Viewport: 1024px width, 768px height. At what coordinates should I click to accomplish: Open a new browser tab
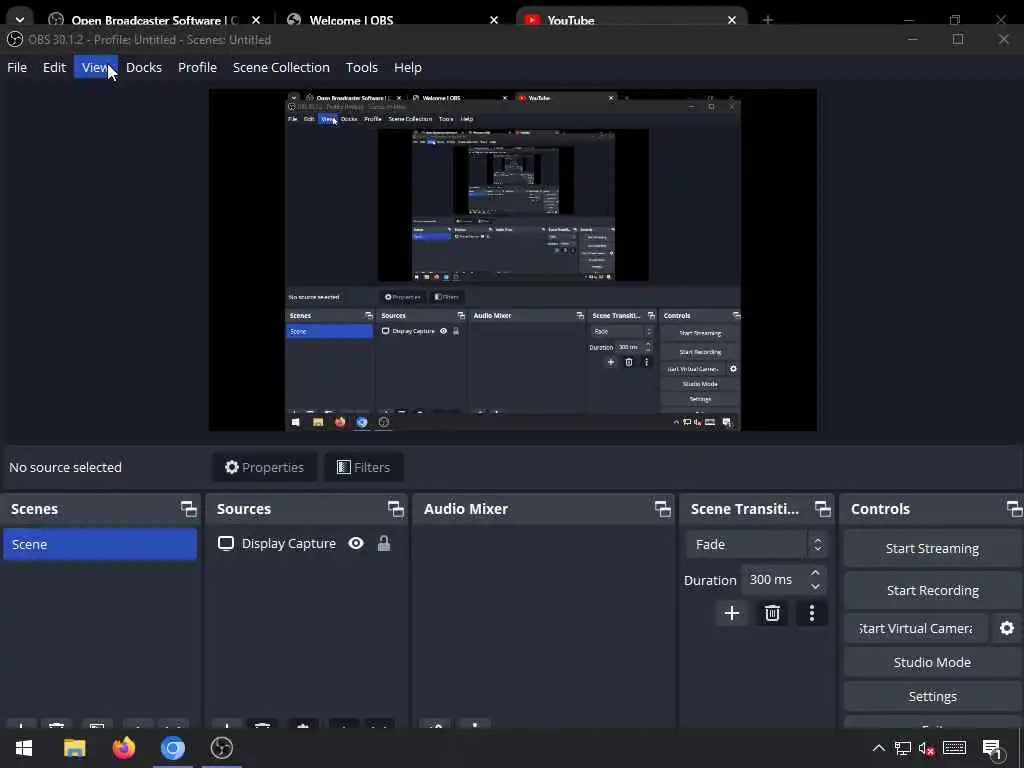768,20
